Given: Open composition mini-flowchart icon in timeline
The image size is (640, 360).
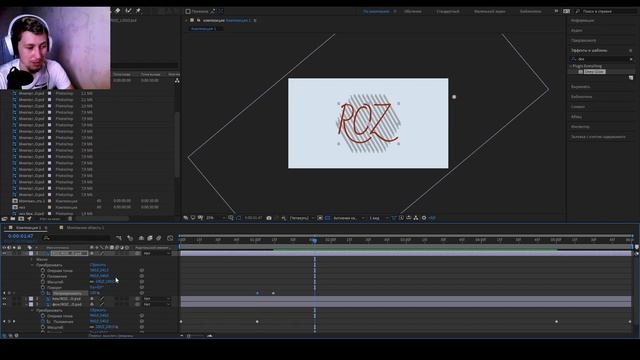Looking at the screenshot, I should click(119, 238).
